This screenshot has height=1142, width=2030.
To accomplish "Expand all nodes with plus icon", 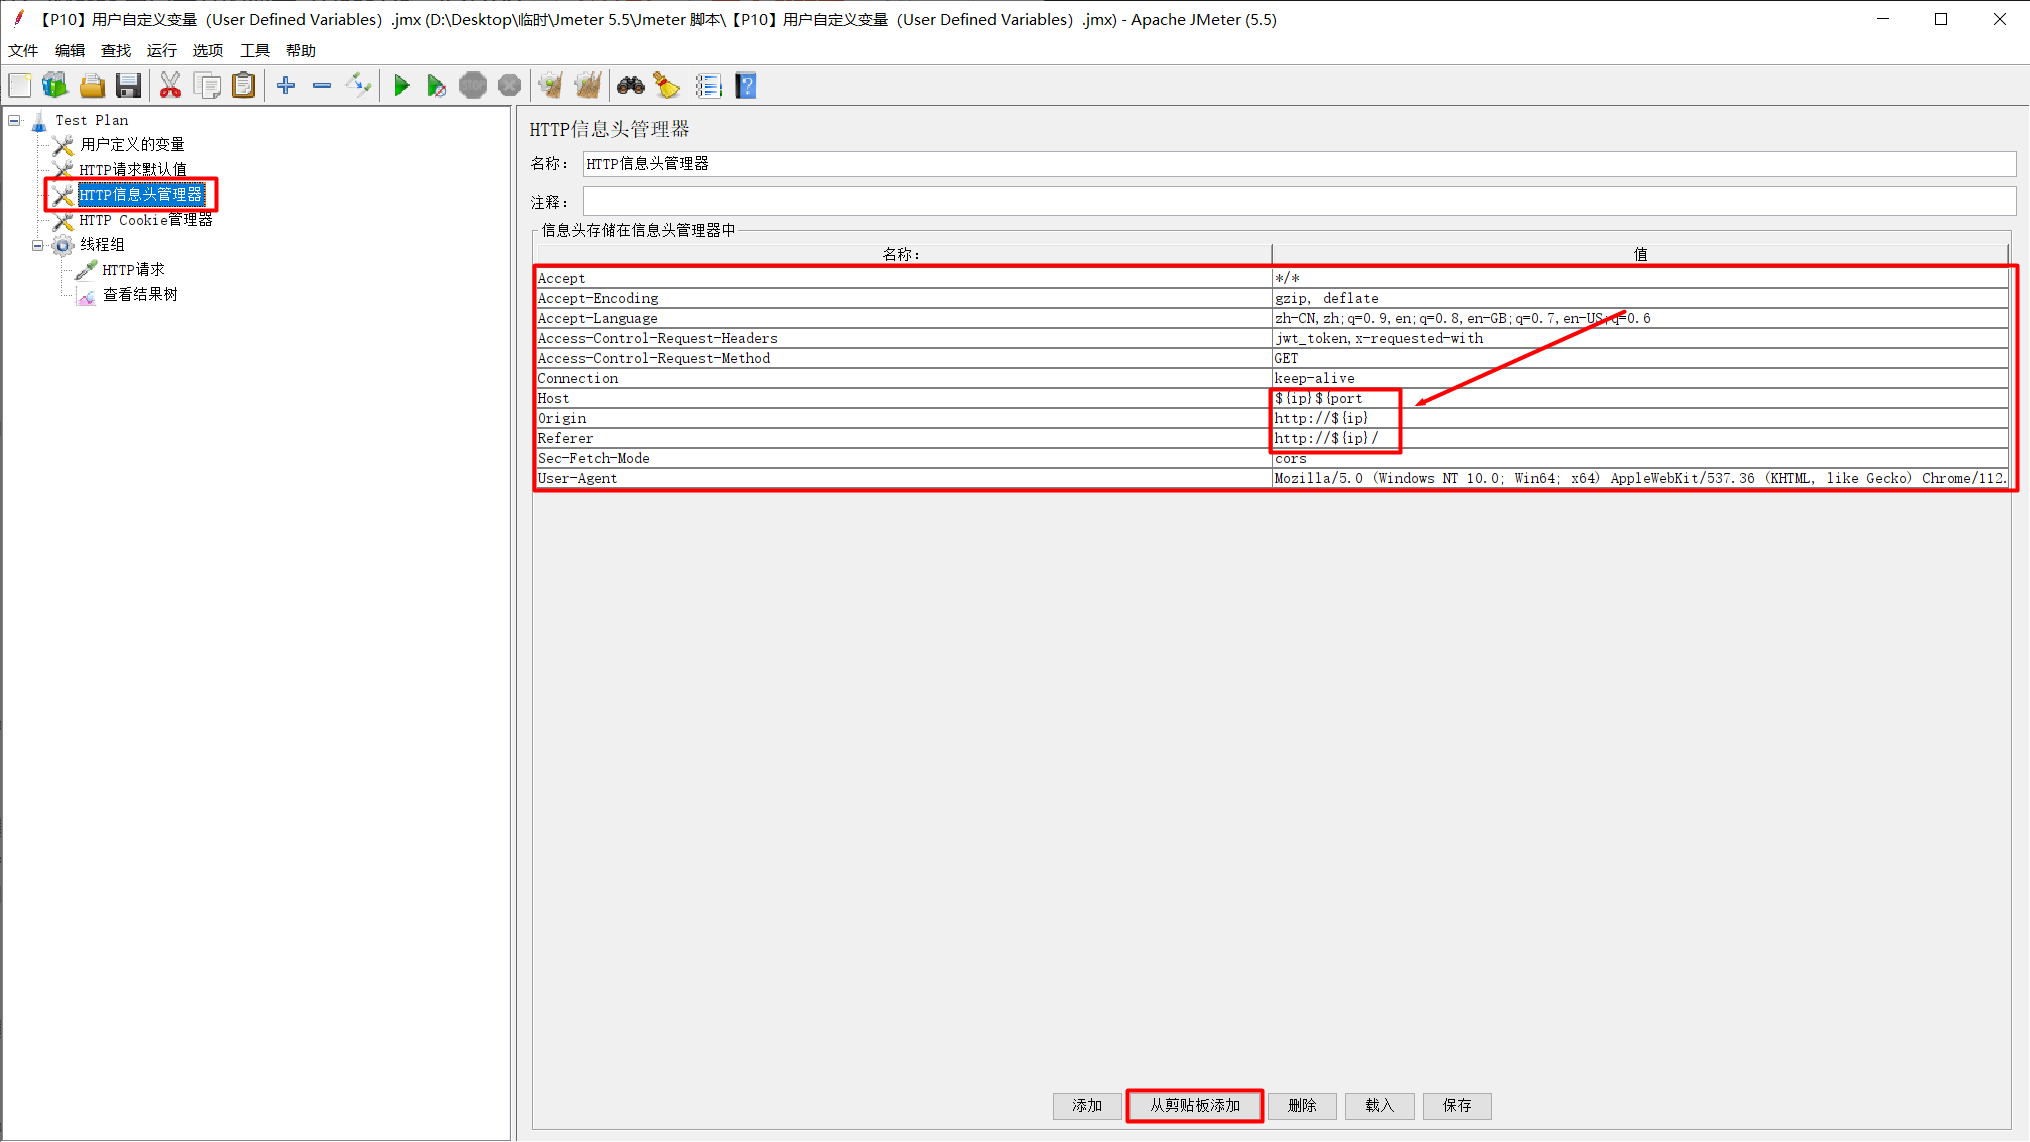I will [x=286, y=86].
